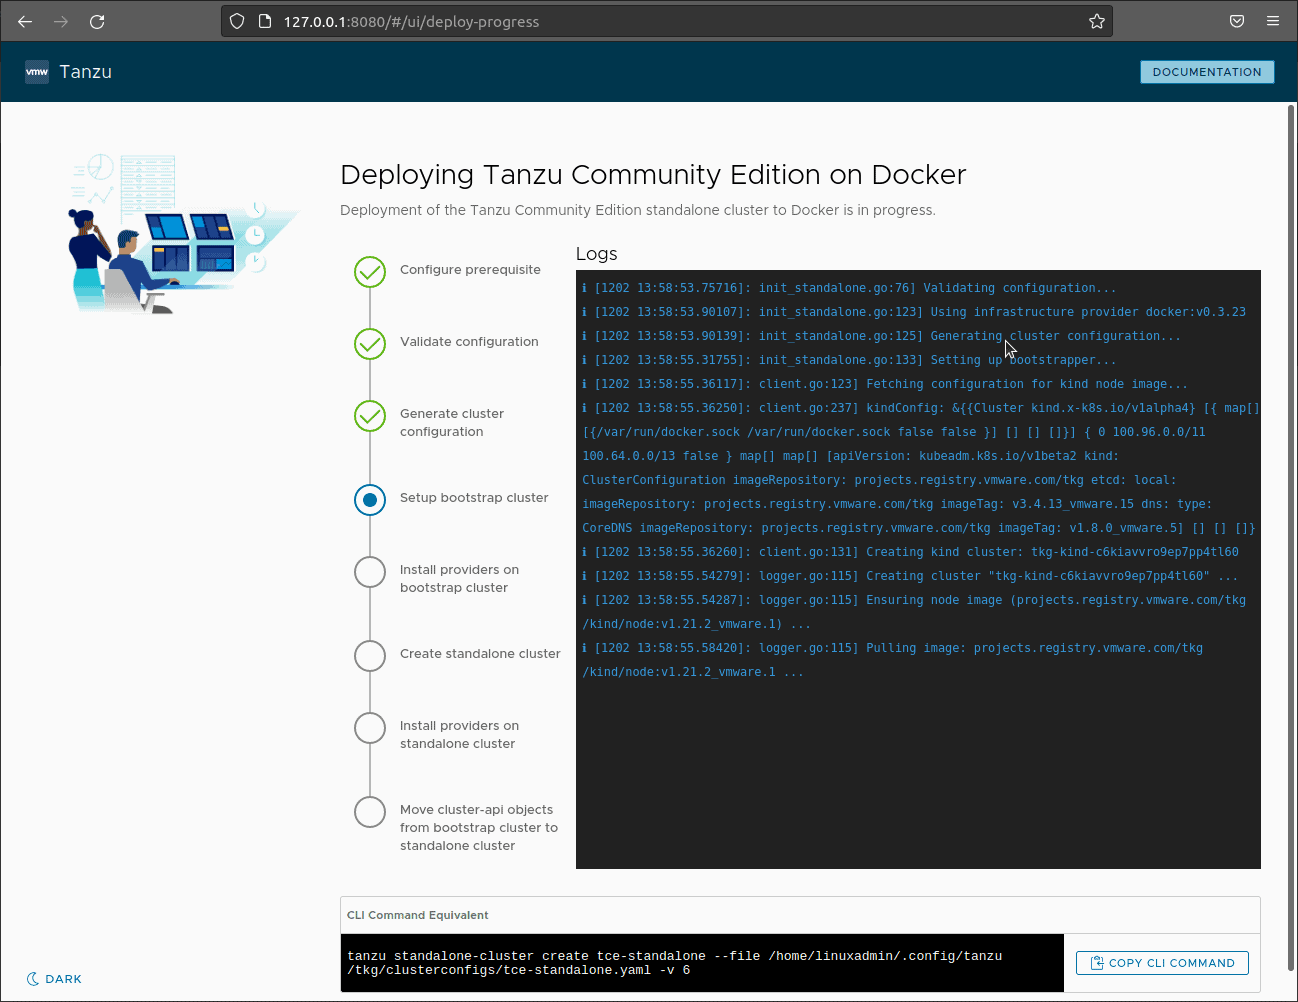1298x1002 pixels.
Task: Click the Move cluster-api objects step circle
Action: pyautogui.click(x=370, y=812)
